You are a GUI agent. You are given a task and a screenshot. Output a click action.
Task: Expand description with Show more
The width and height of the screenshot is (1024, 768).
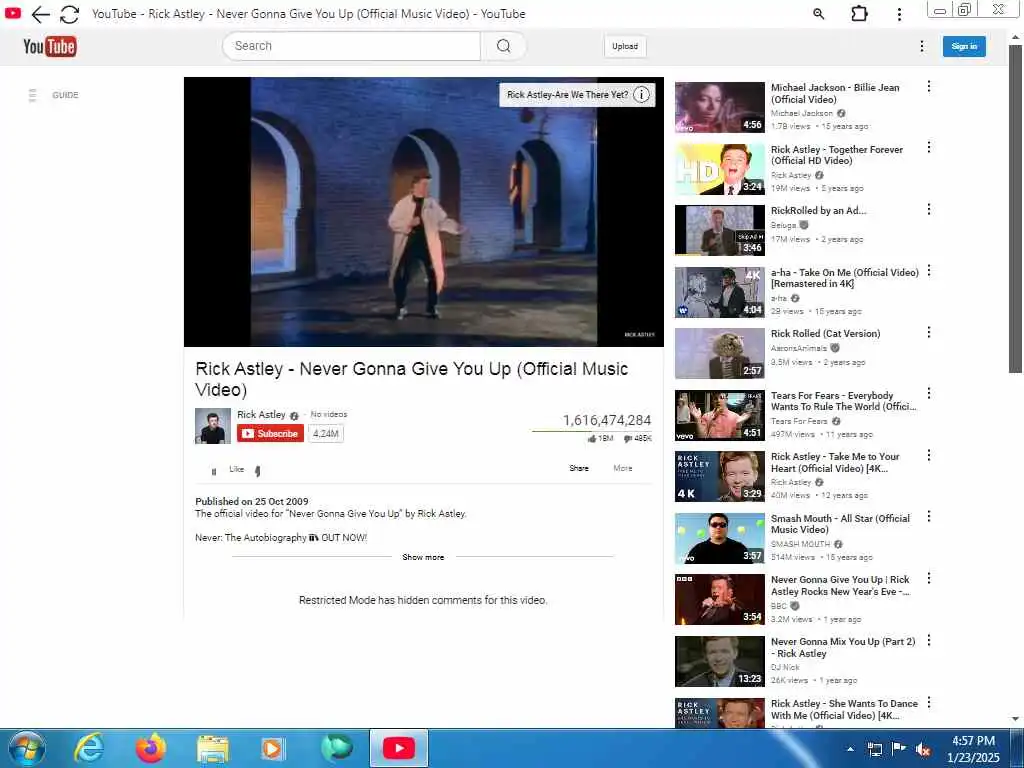(423, 557)
